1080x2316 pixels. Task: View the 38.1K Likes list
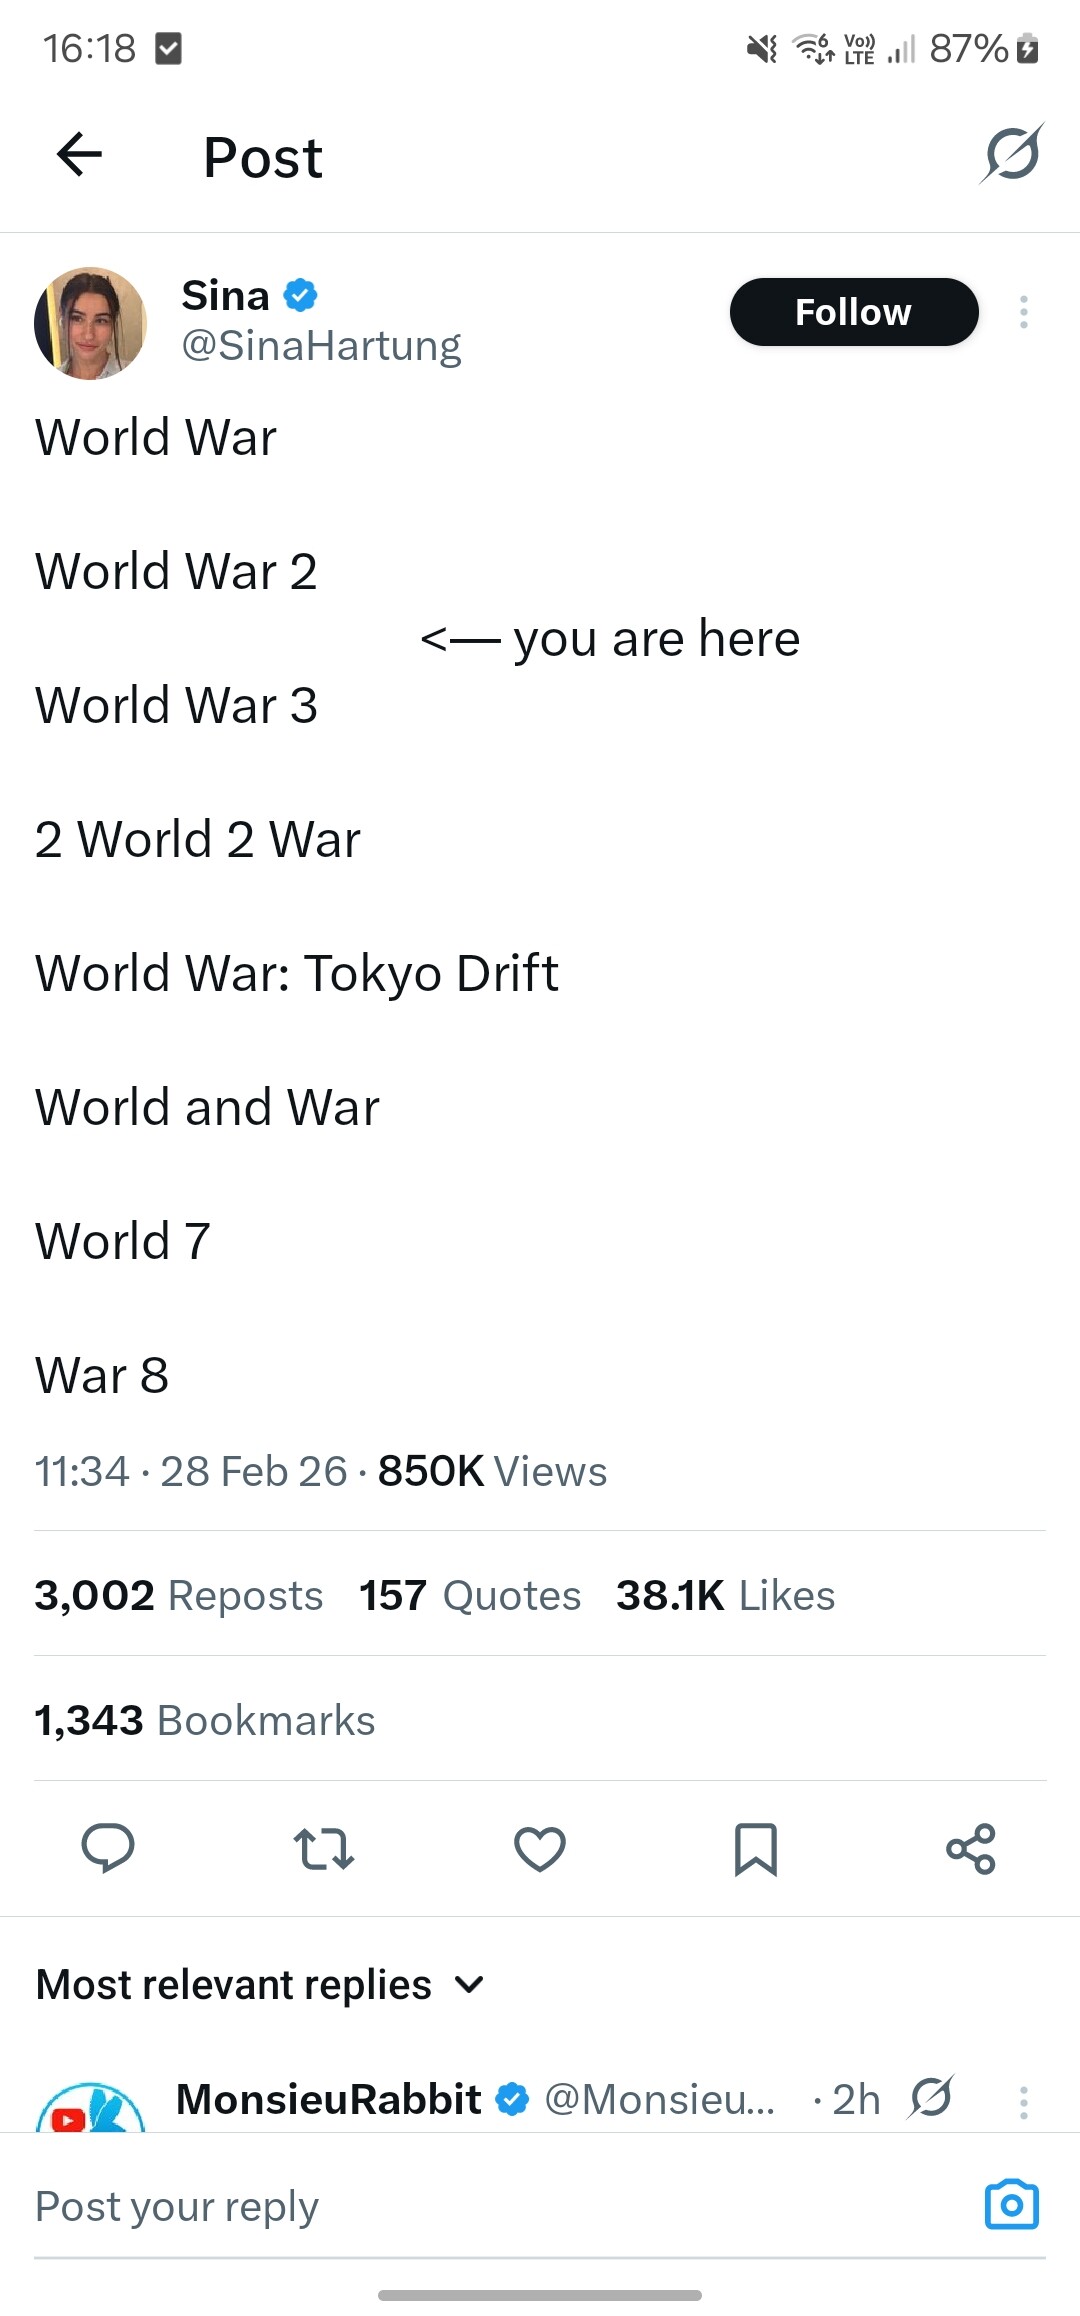point(725,1596)
